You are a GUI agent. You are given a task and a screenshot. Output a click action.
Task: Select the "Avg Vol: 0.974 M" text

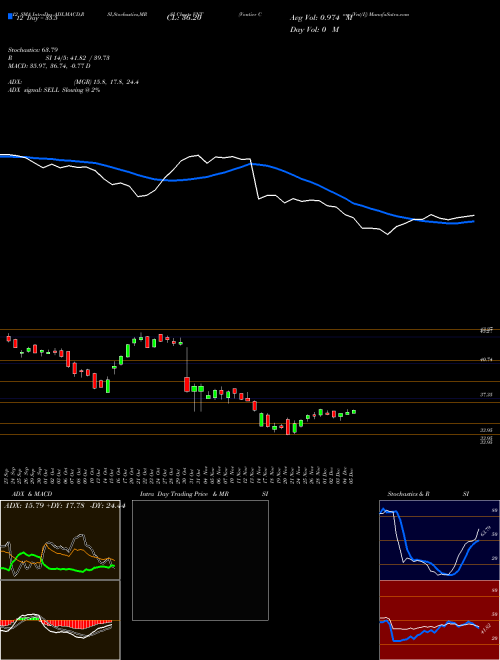[322, 18]
